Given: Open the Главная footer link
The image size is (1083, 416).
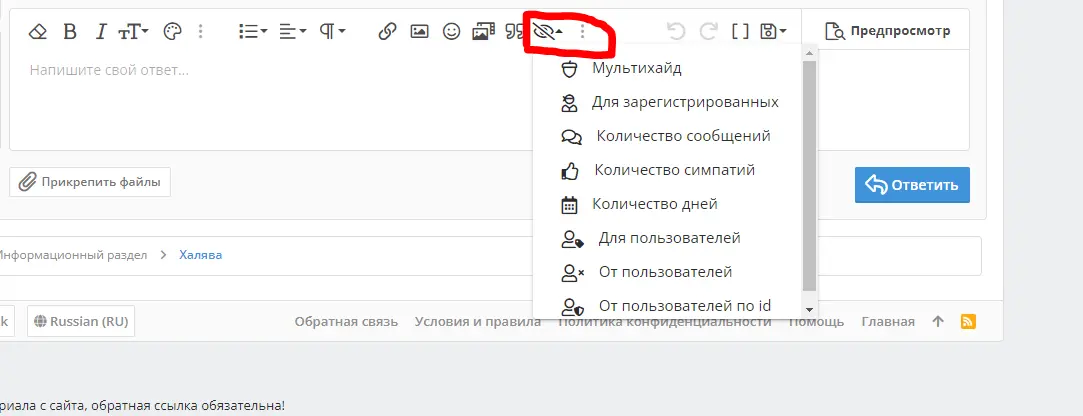Looking at the screenshot, I should click(x=888, y=321).
